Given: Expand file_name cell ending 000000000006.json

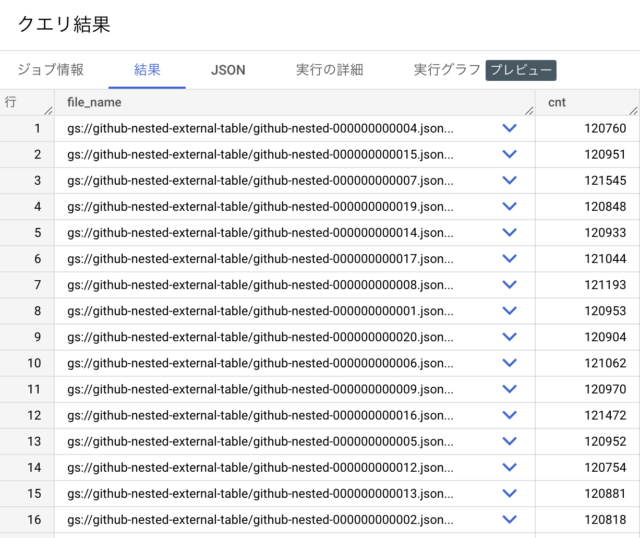Looking at the screenshot, I should (509, 363).
